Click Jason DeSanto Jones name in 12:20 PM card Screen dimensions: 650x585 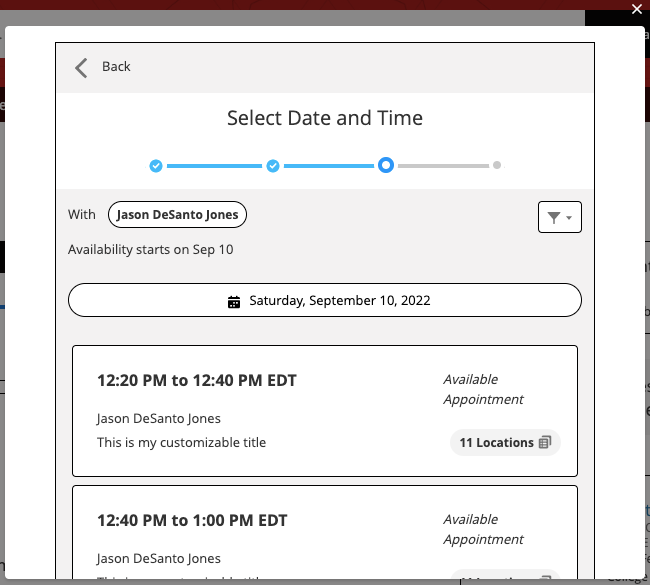[x=158, y=419]
